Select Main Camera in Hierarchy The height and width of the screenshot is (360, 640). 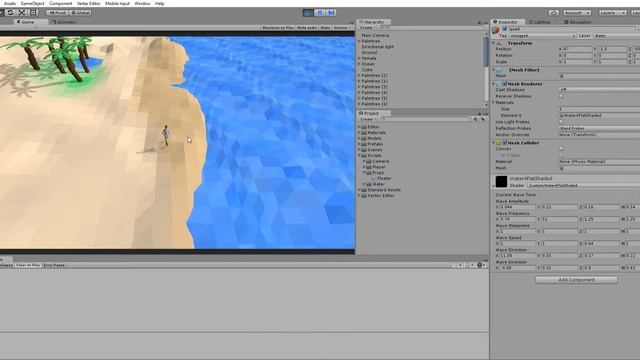pyautogui.click(x=376, y=36)
